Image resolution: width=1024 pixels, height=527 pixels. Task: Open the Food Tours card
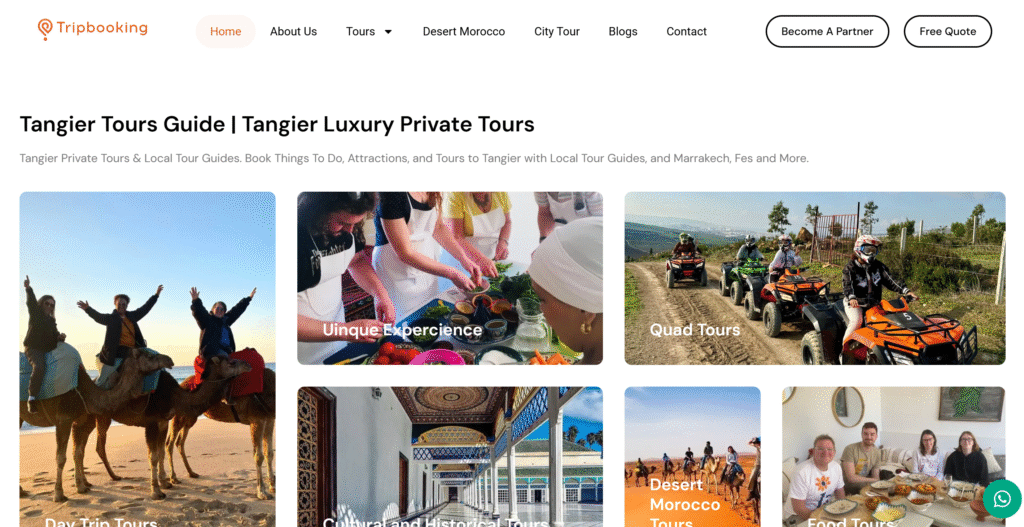pyautogui.click(x=894, y=457)
